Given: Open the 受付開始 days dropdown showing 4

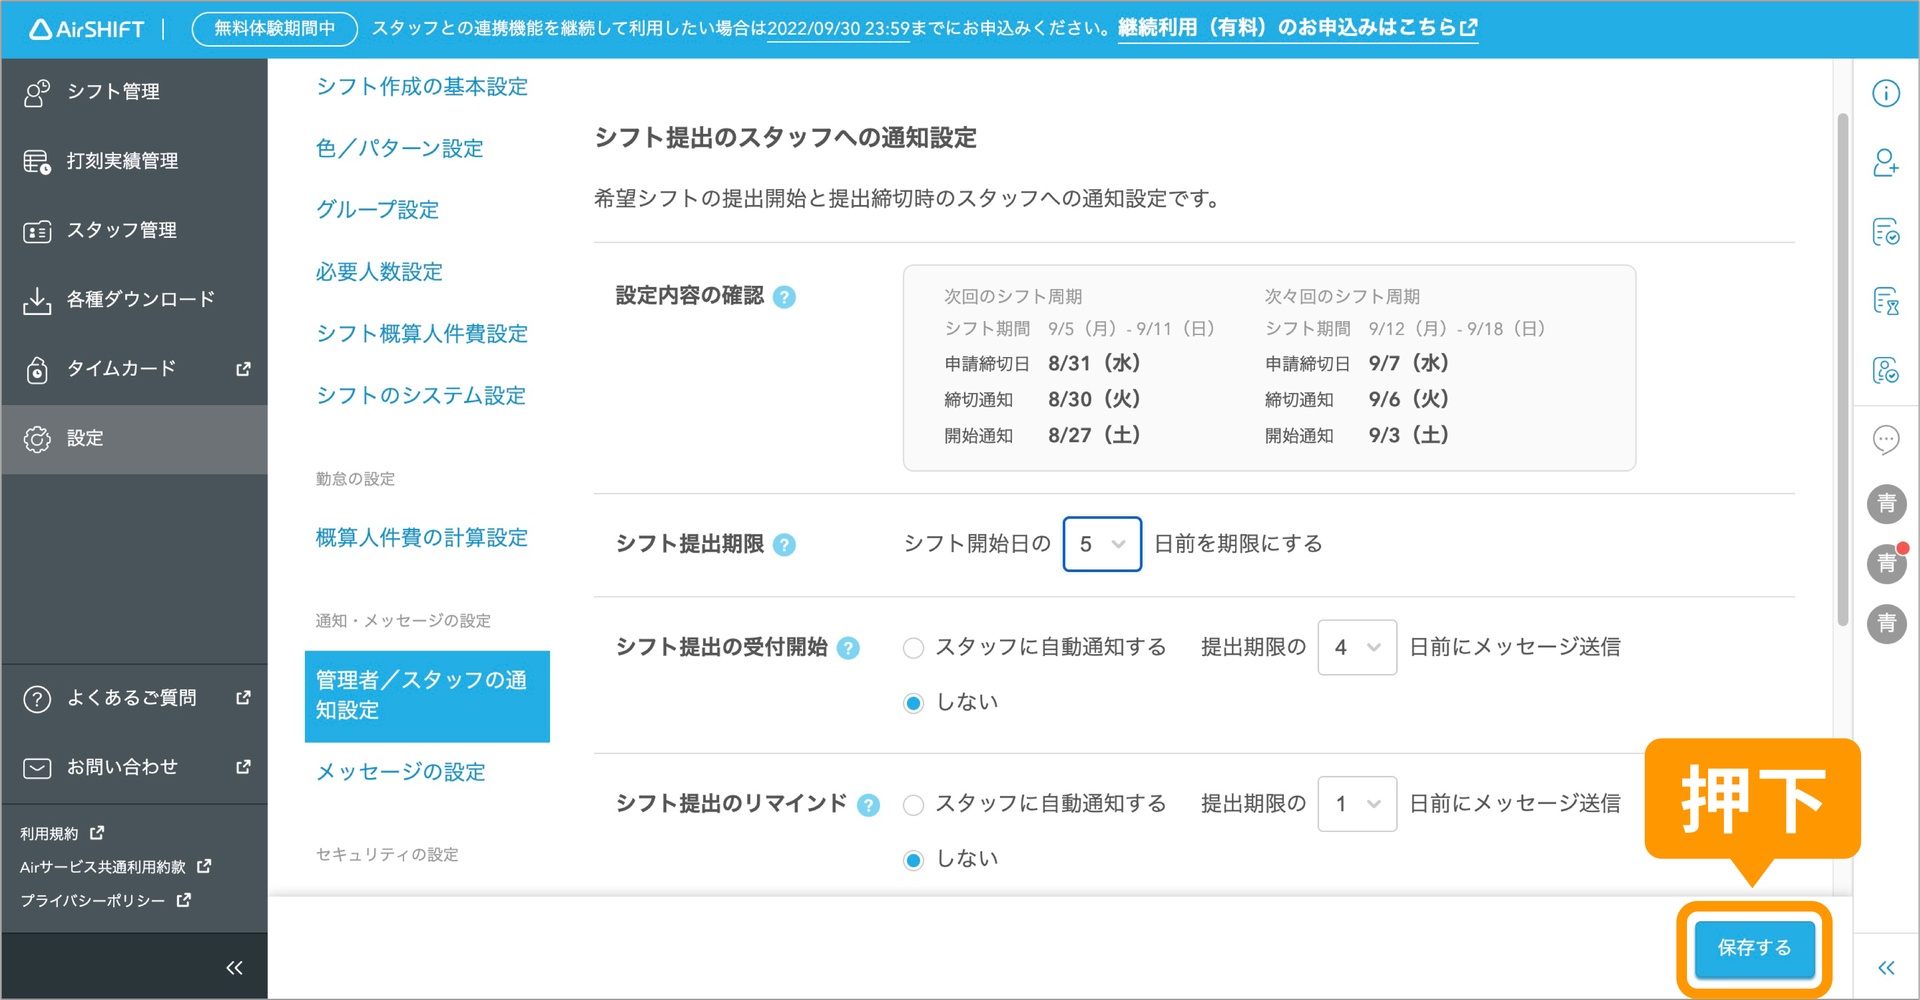Looking at the screenshot, I should click(1356, 648).
